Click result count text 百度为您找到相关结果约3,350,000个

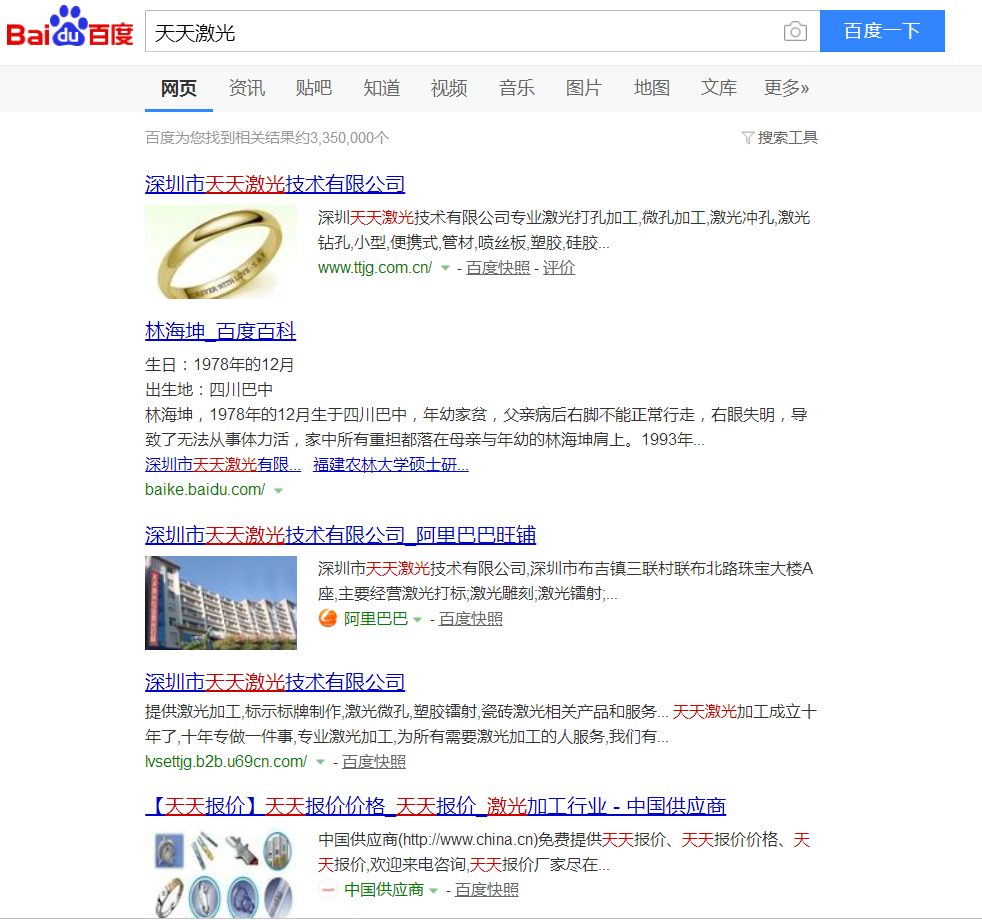pyautogui.click(x=267, y=138)
